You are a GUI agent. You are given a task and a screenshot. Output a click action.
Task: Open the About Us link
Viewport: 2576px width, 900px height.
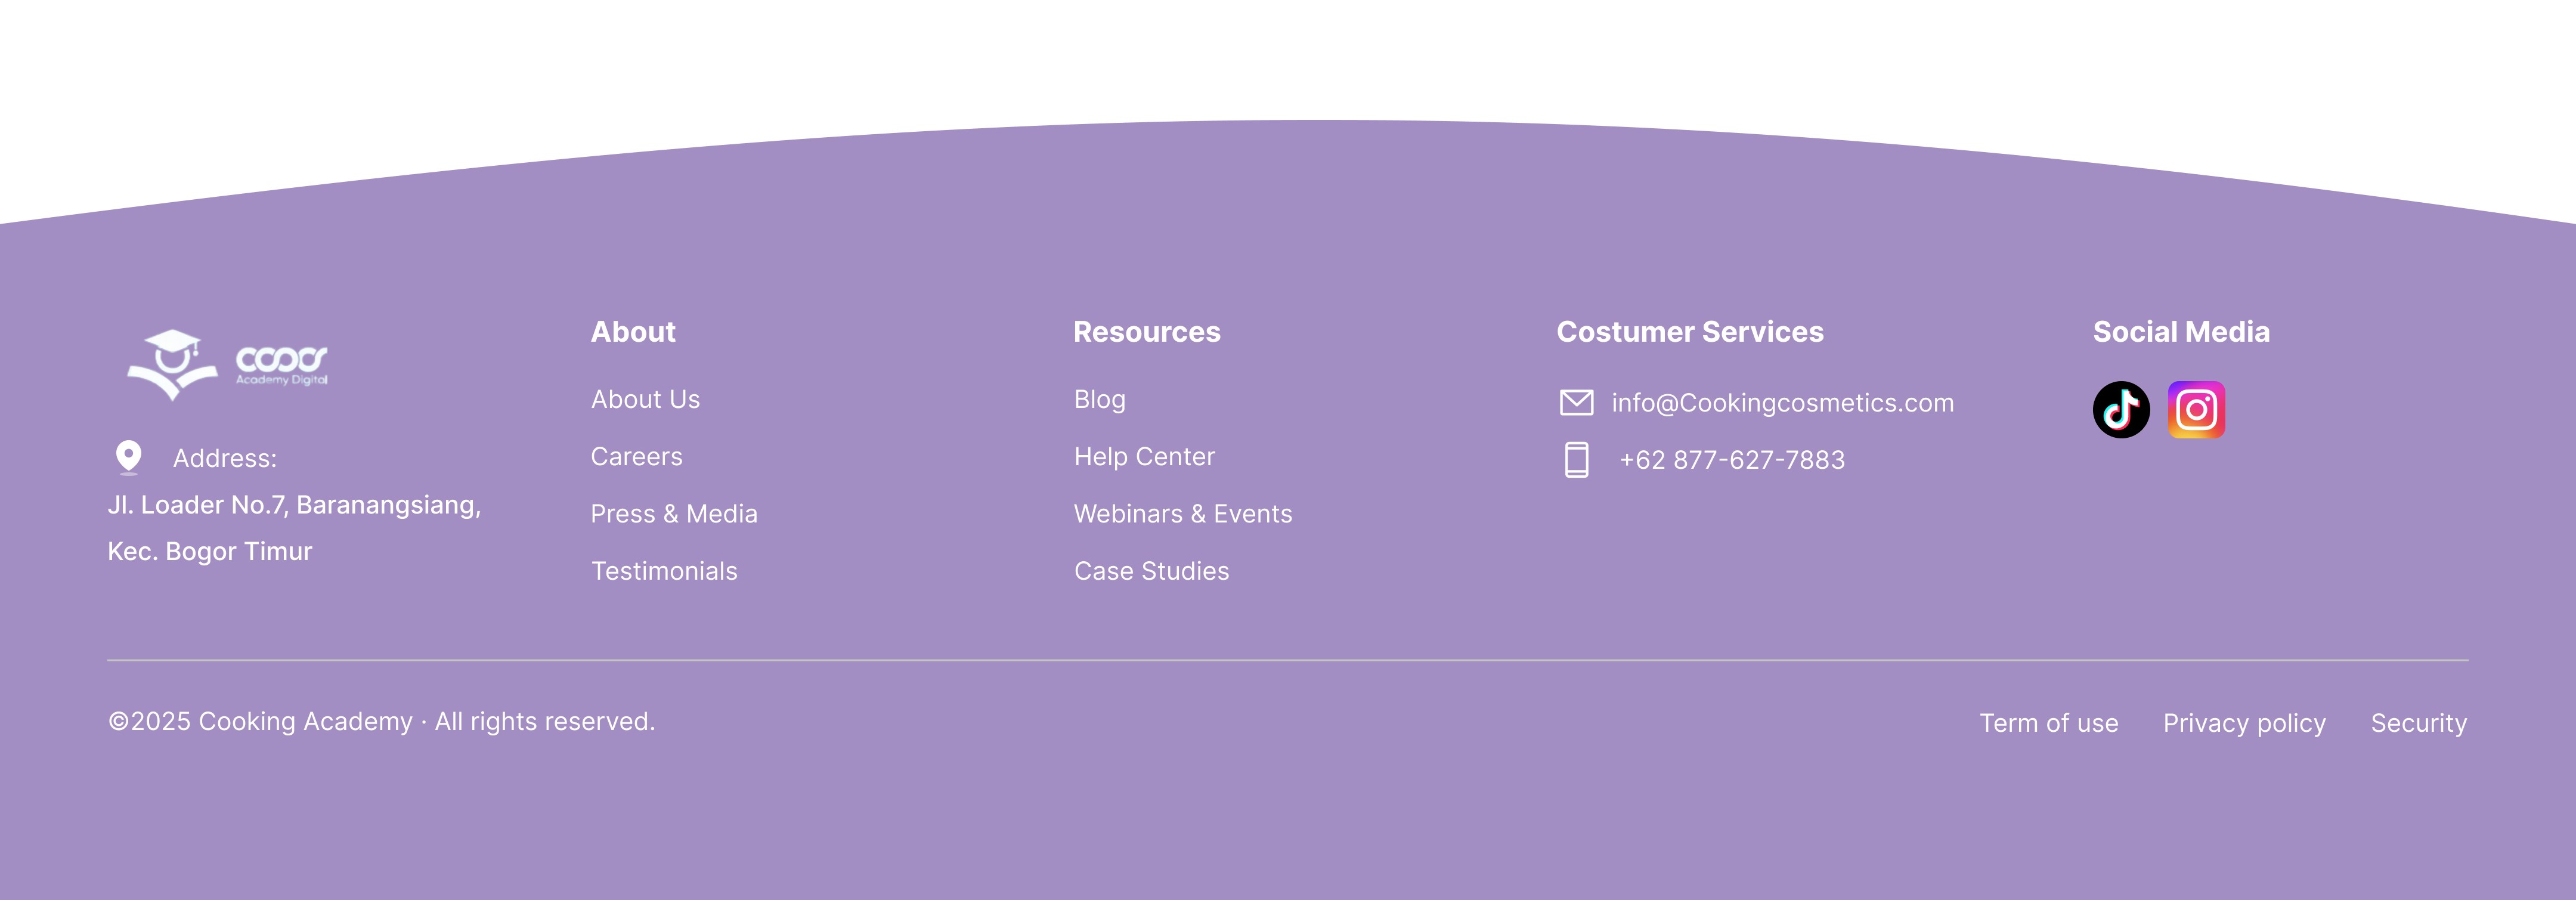(645, 400)
